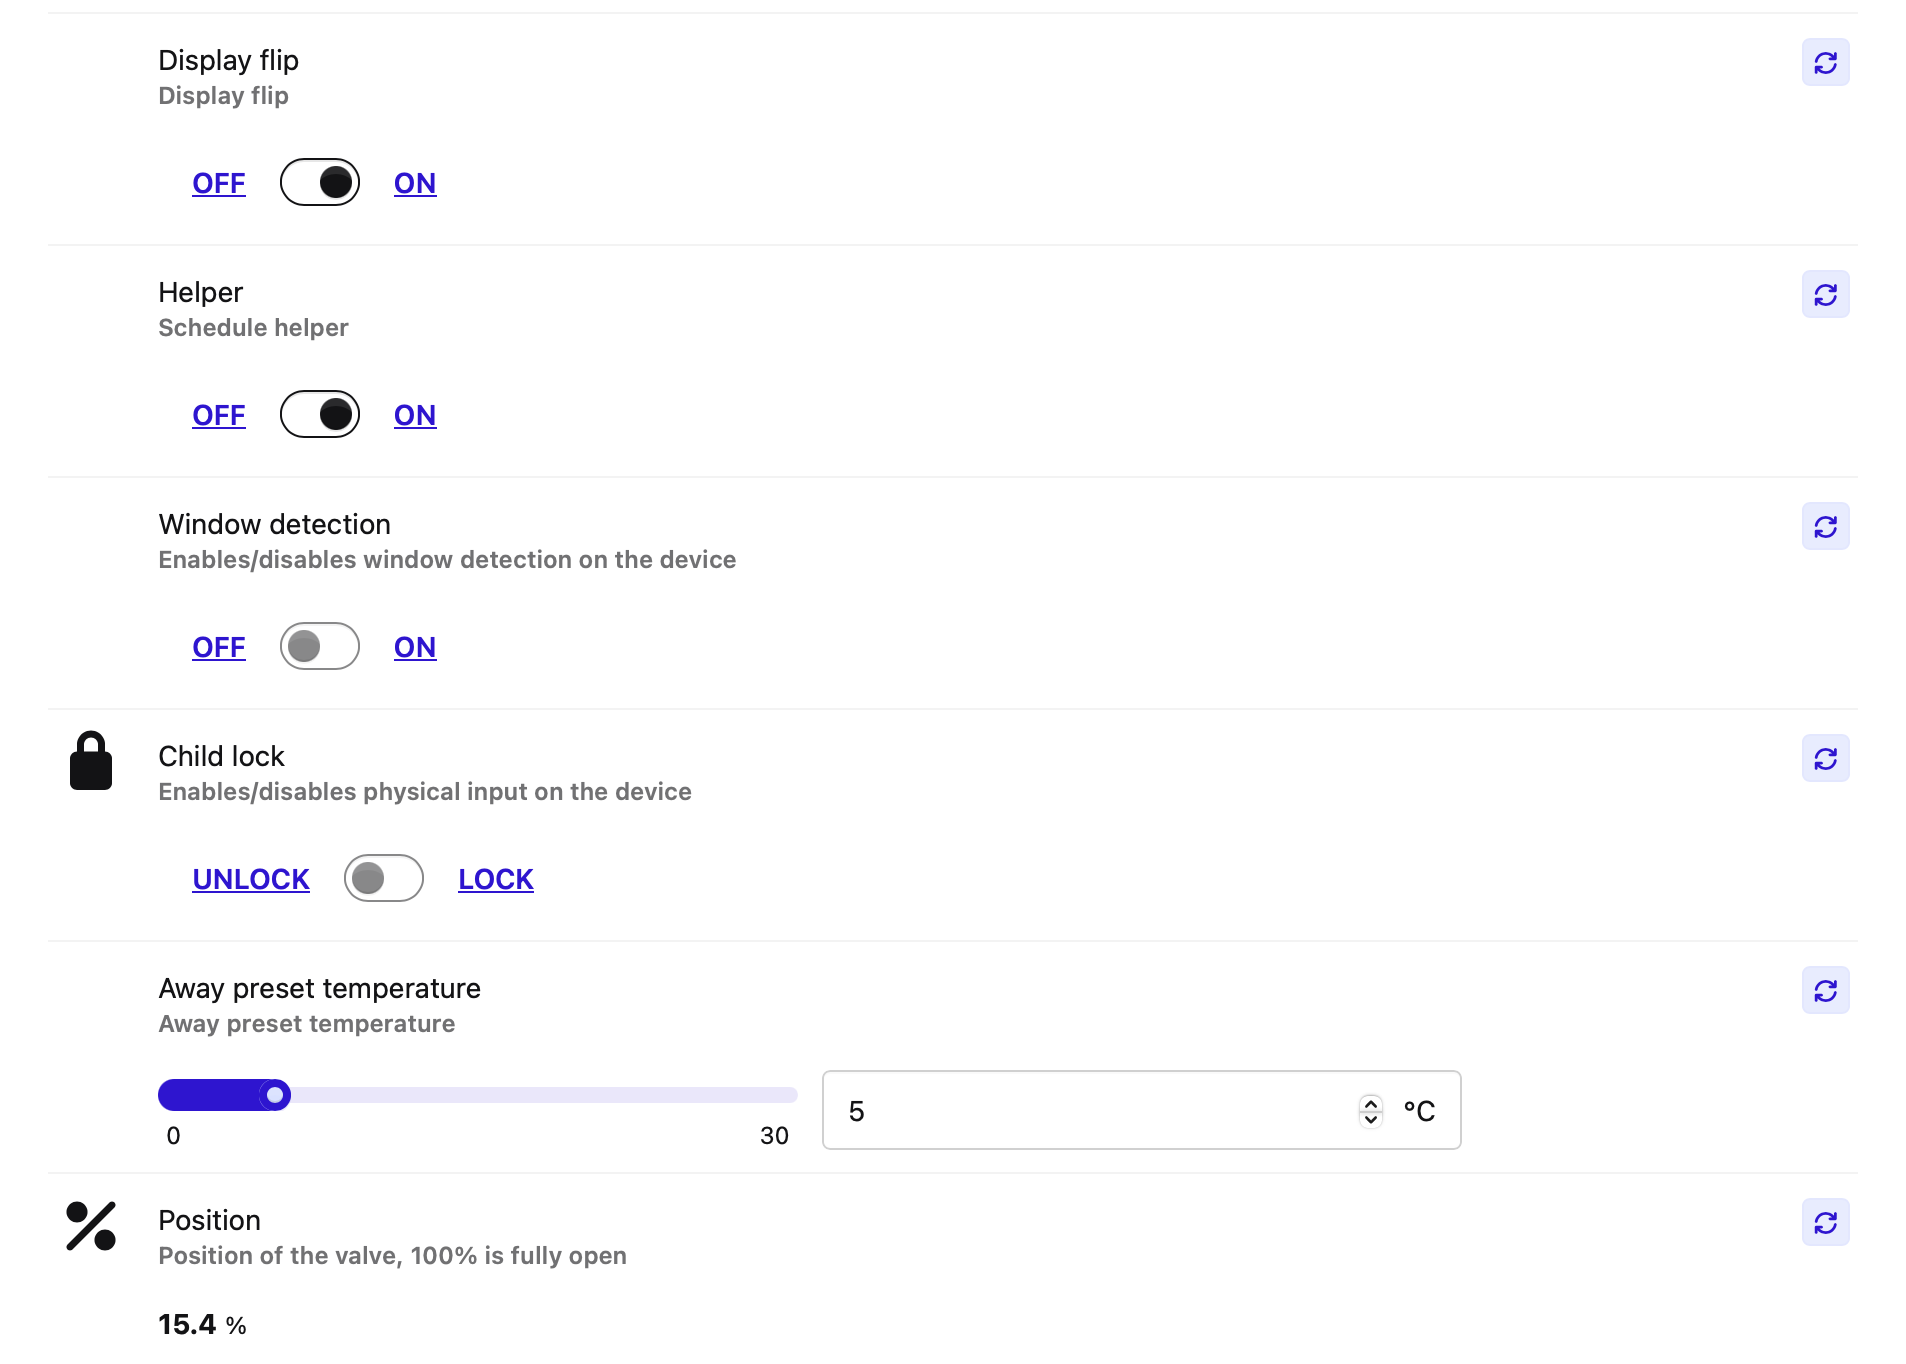The width and height of the screenshot is (1906, 1364).
Task: Toggle the Window detection switch
Action: (x=320, y=646)
